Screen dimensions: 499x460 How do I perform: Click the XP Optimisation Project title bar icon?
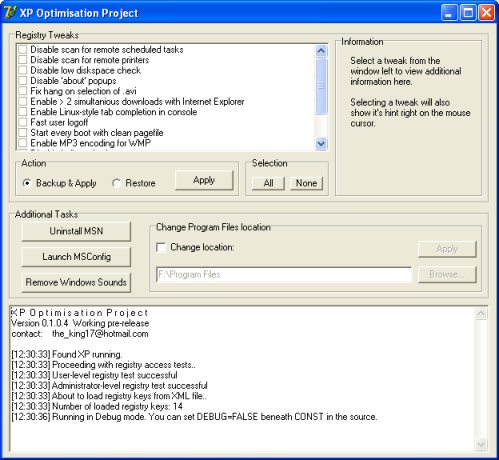pos(10,13)
